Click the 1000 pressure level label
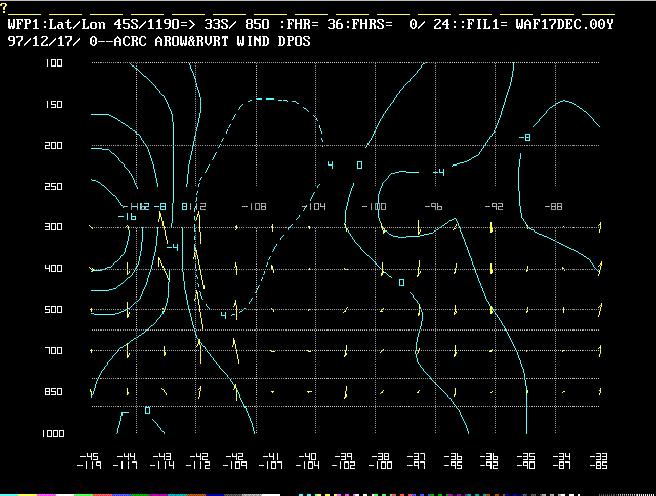Viewport: 656px width, 496px height. [x=53, y=433]
